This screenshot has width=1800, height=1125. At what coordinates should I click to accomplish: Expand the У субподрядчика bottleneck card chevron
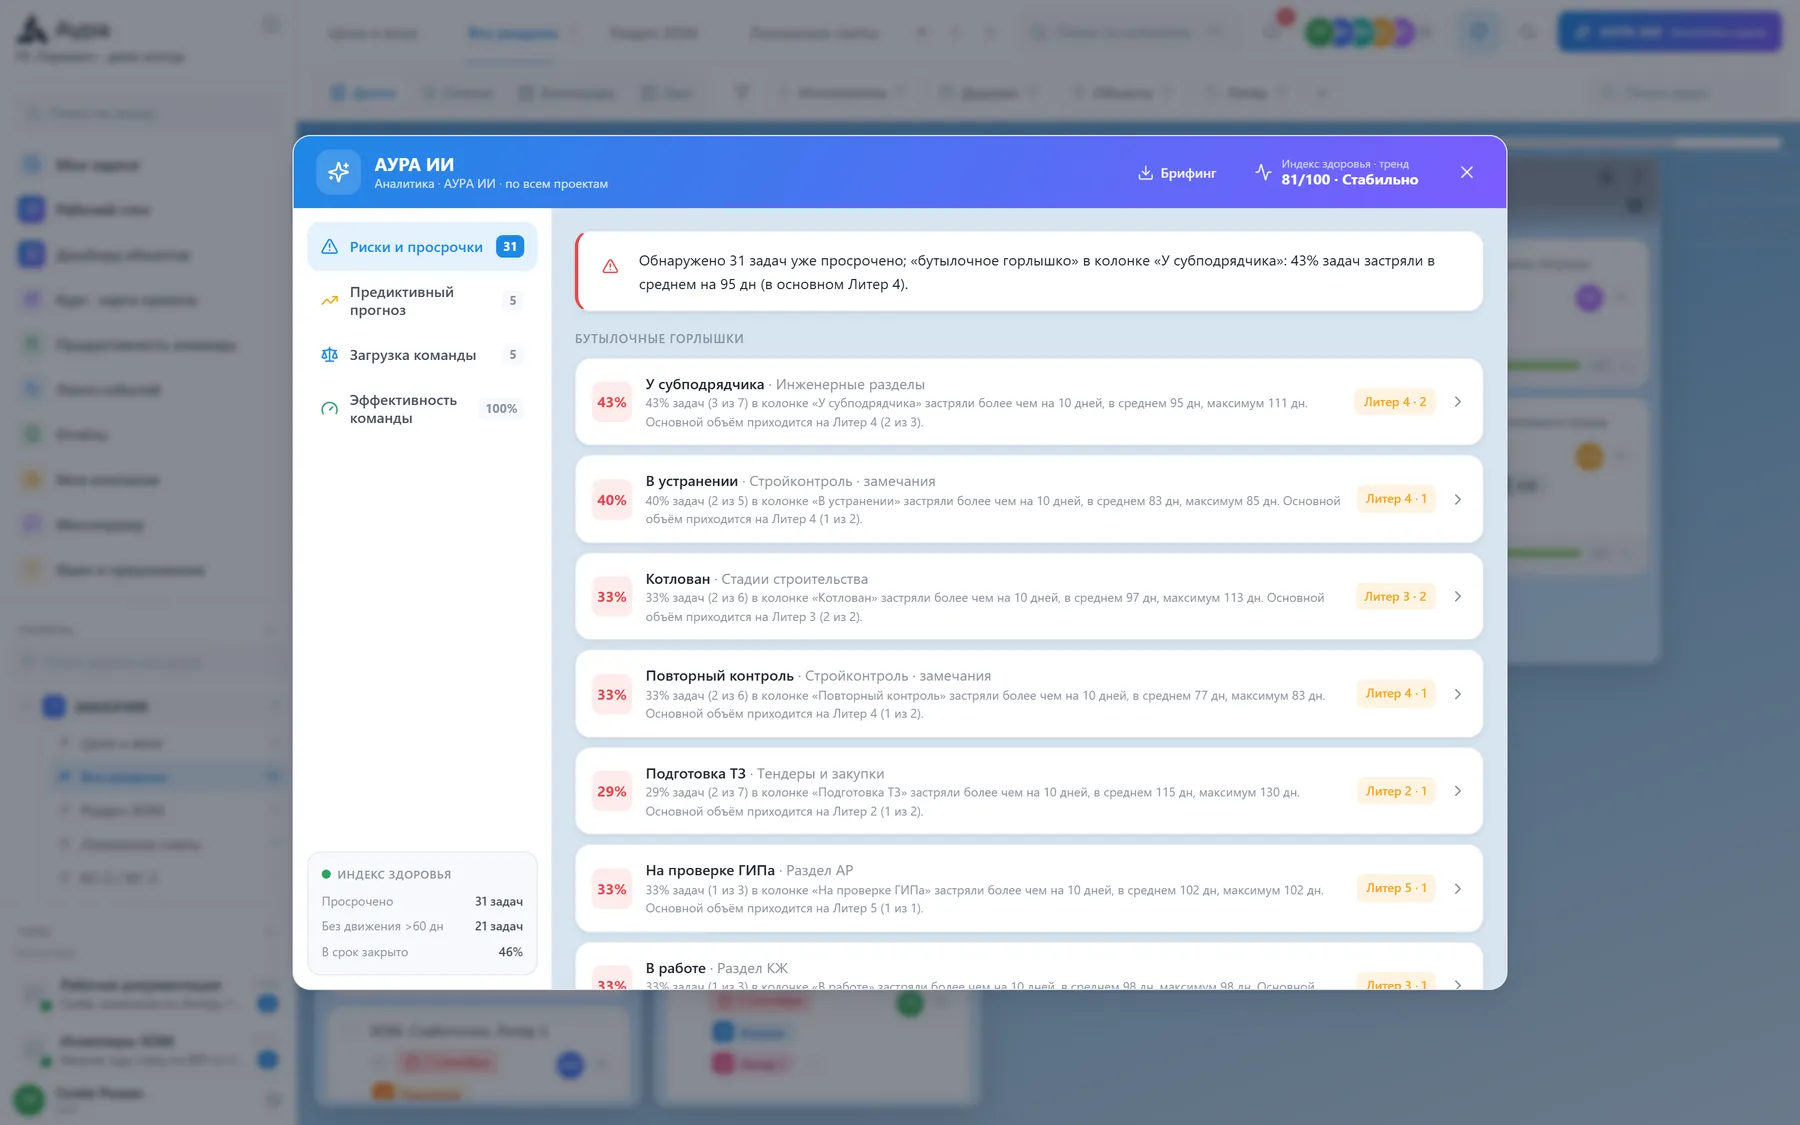tap(1458, 402)
